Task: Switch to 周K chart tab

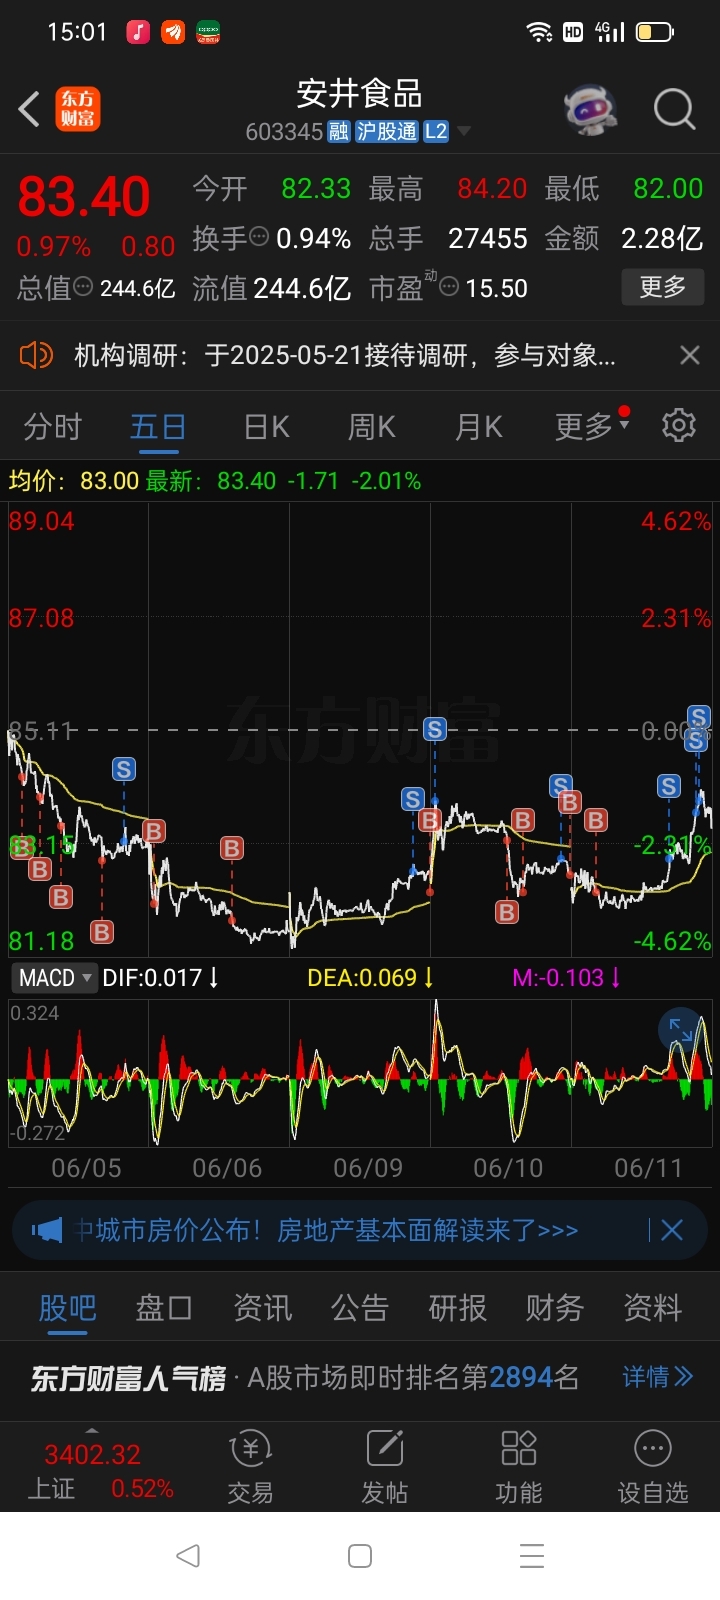Action: [x=371, y=427]
